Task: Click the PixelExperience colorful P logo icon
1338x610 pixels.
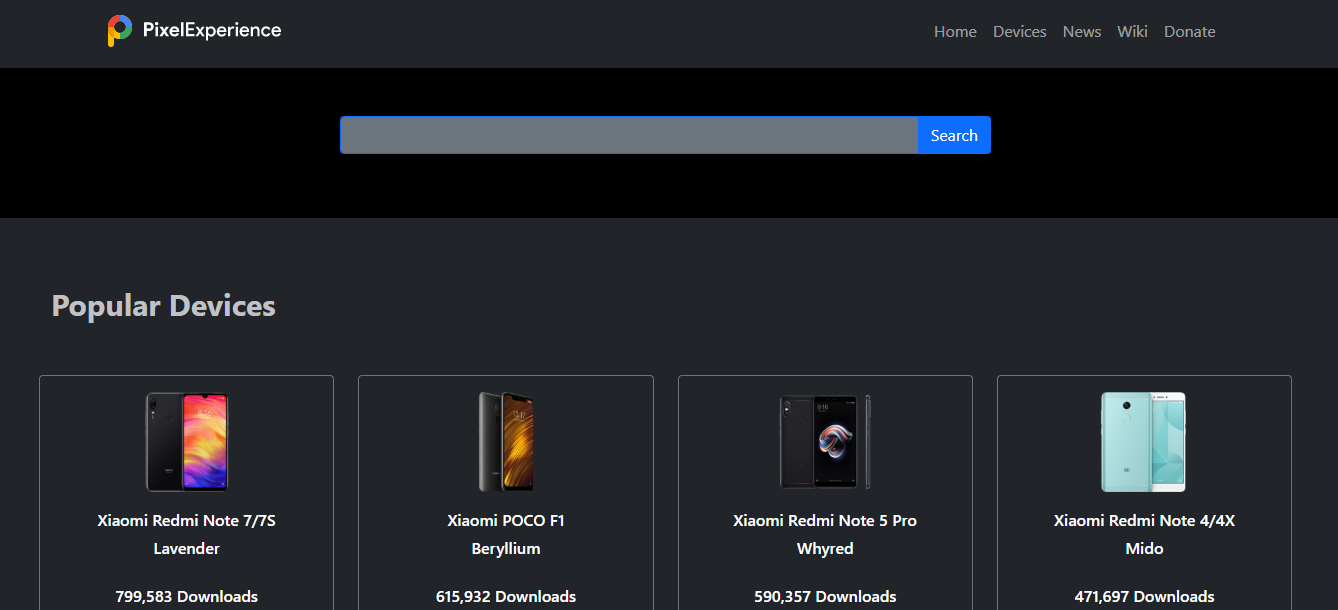Action: point(120,31)
